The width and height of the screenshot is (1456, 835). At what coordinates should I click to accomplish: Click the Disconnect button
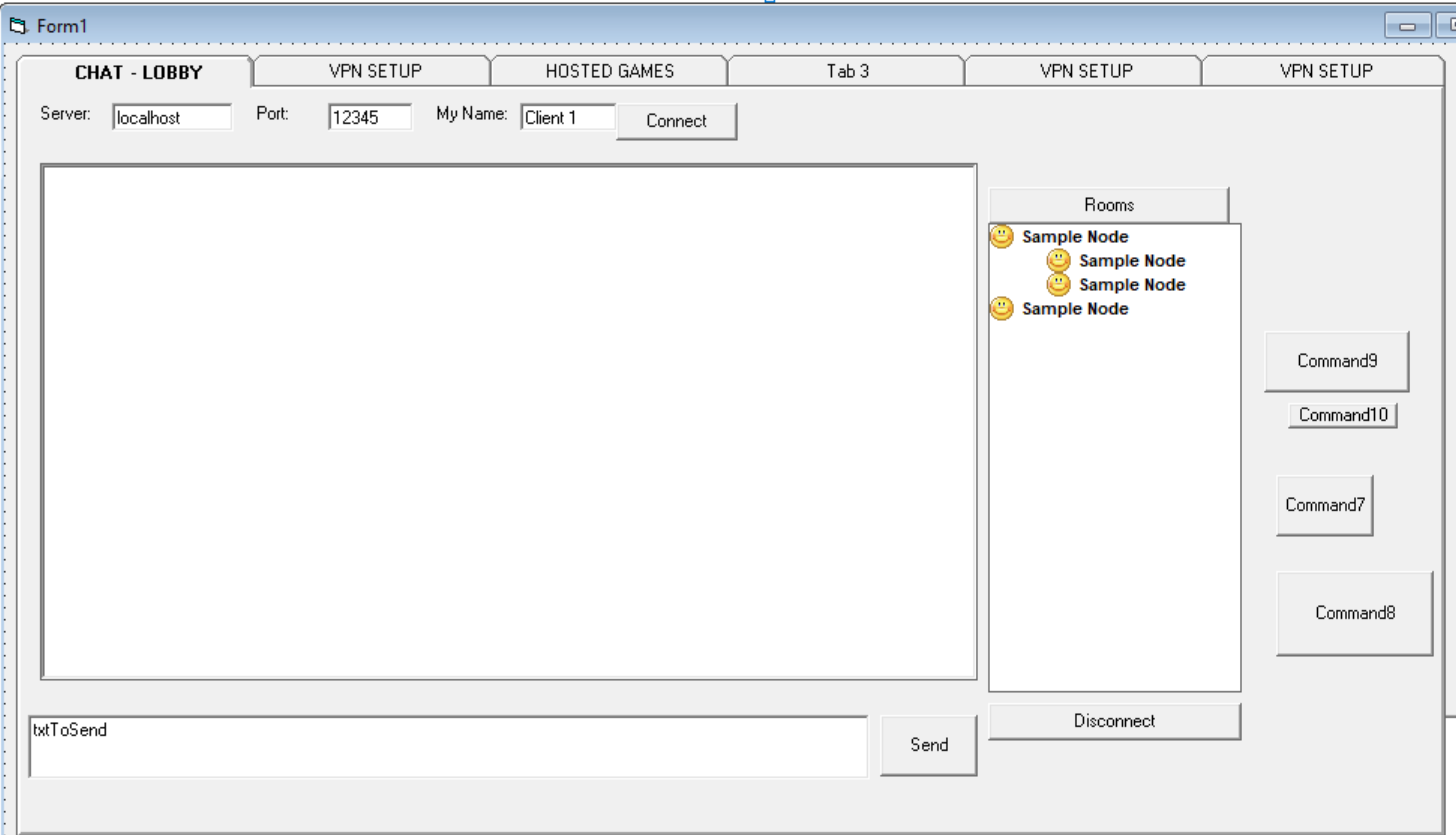tap(1113, 720)
